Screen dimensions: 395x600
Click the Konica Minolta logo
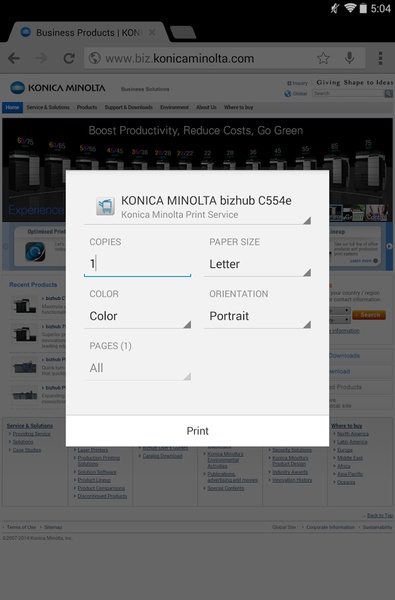(x=57, y=88)
